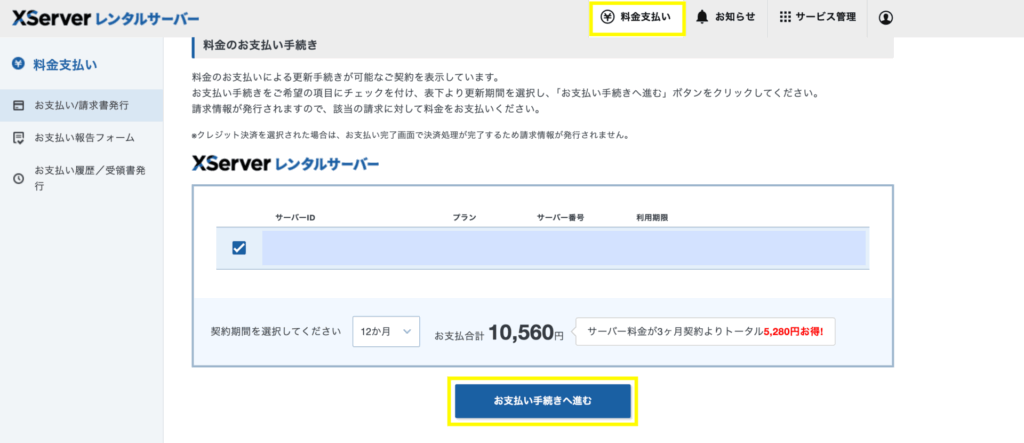This screenshot has width=1024, height=443.
Task: Click the clock icon for お支払い履歴
Action: tap(18, 178)
